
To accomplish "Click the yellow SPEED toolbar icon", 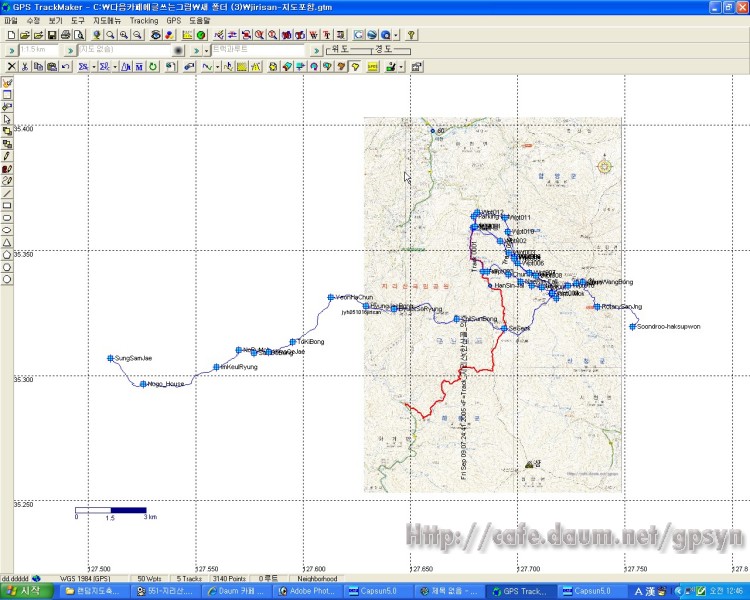I will (373, 67).
